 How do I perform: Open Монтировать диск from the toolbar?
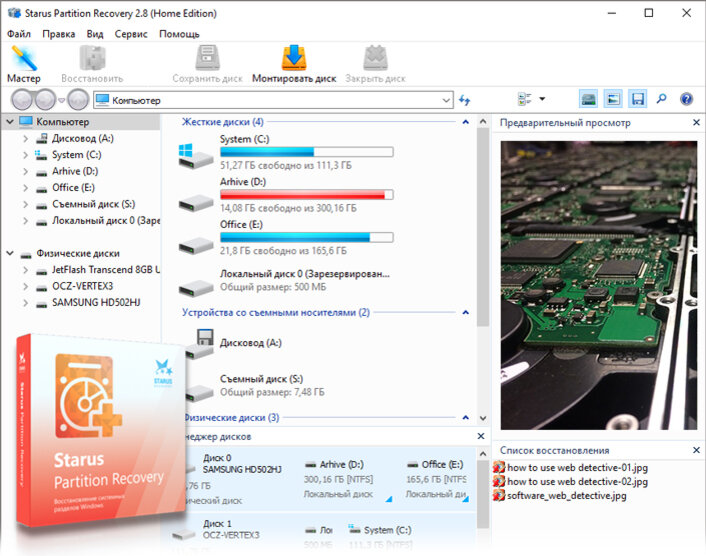(x=294, y=64)
